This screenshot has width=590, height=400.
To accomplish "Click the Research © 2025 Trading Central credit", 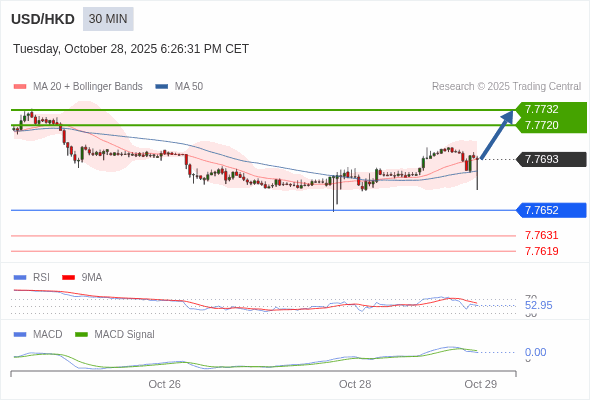I will [506, 87].
